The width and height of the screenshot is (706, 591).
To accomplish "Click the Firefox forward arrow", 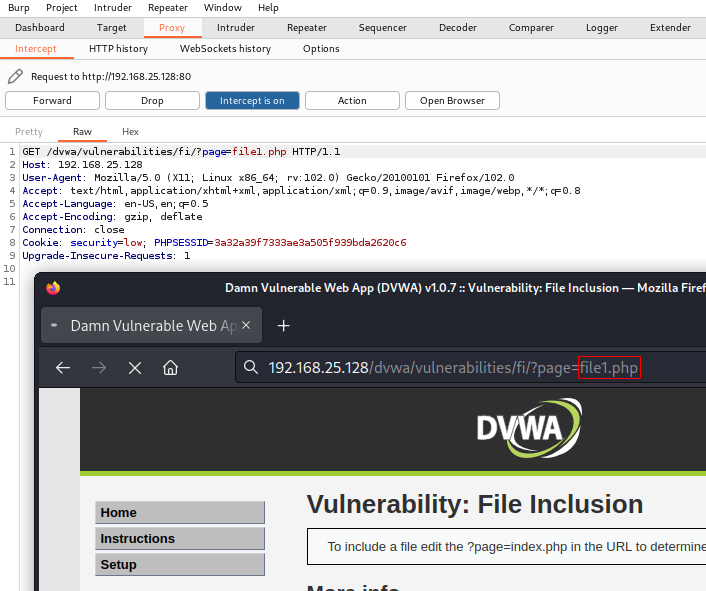I will pyautogui.click(x=99, y=368).
